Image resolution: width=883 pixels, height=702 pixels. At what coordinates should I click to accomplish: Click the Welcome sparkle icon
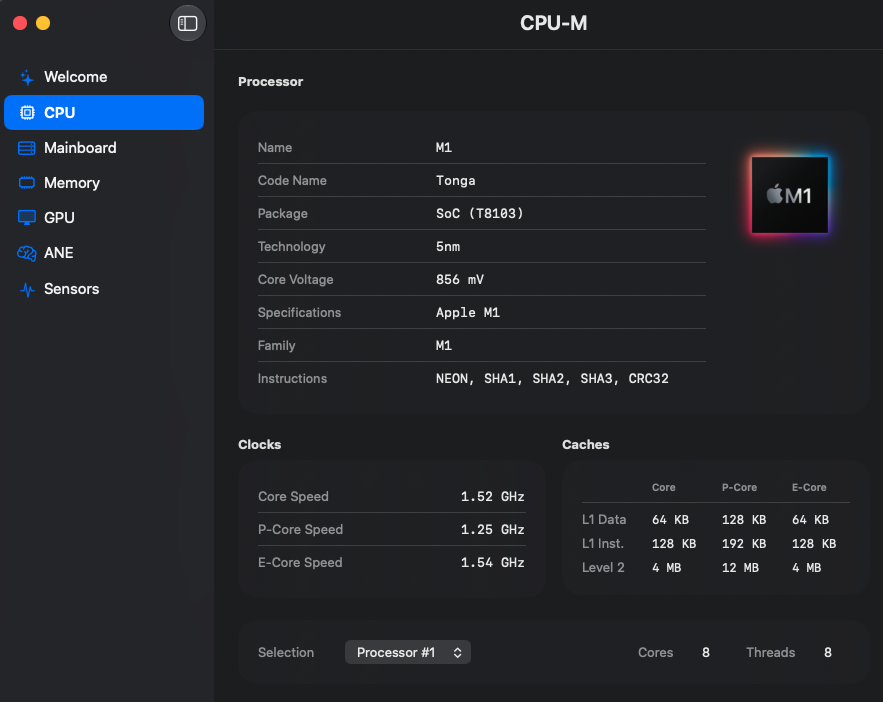[26, 77]
